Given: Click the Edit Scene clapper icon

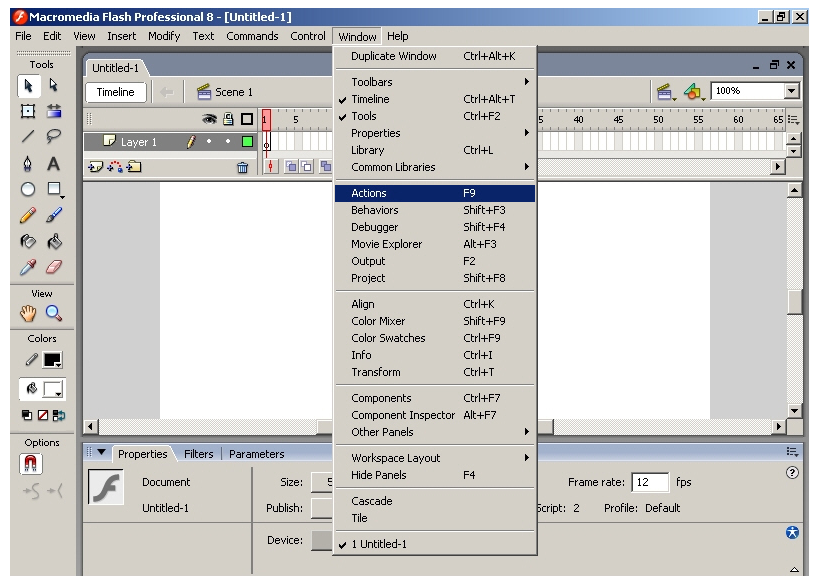Looking at the screenshot, I should (665, 93).
